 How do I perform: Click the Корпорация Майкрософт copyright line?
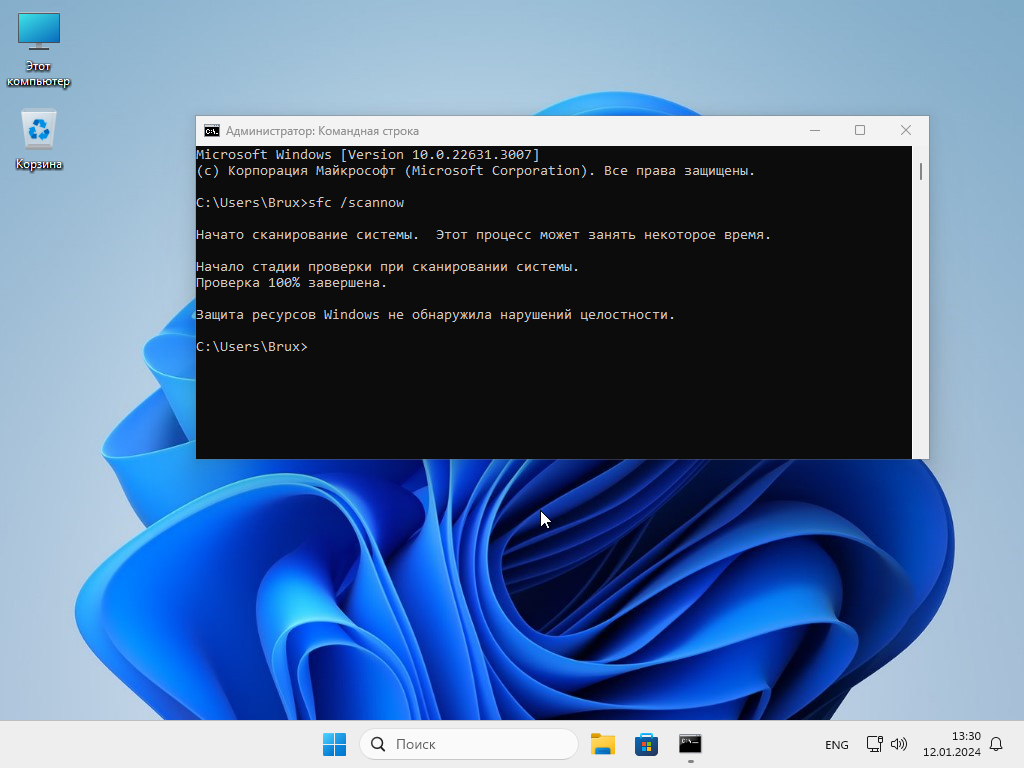475,171
